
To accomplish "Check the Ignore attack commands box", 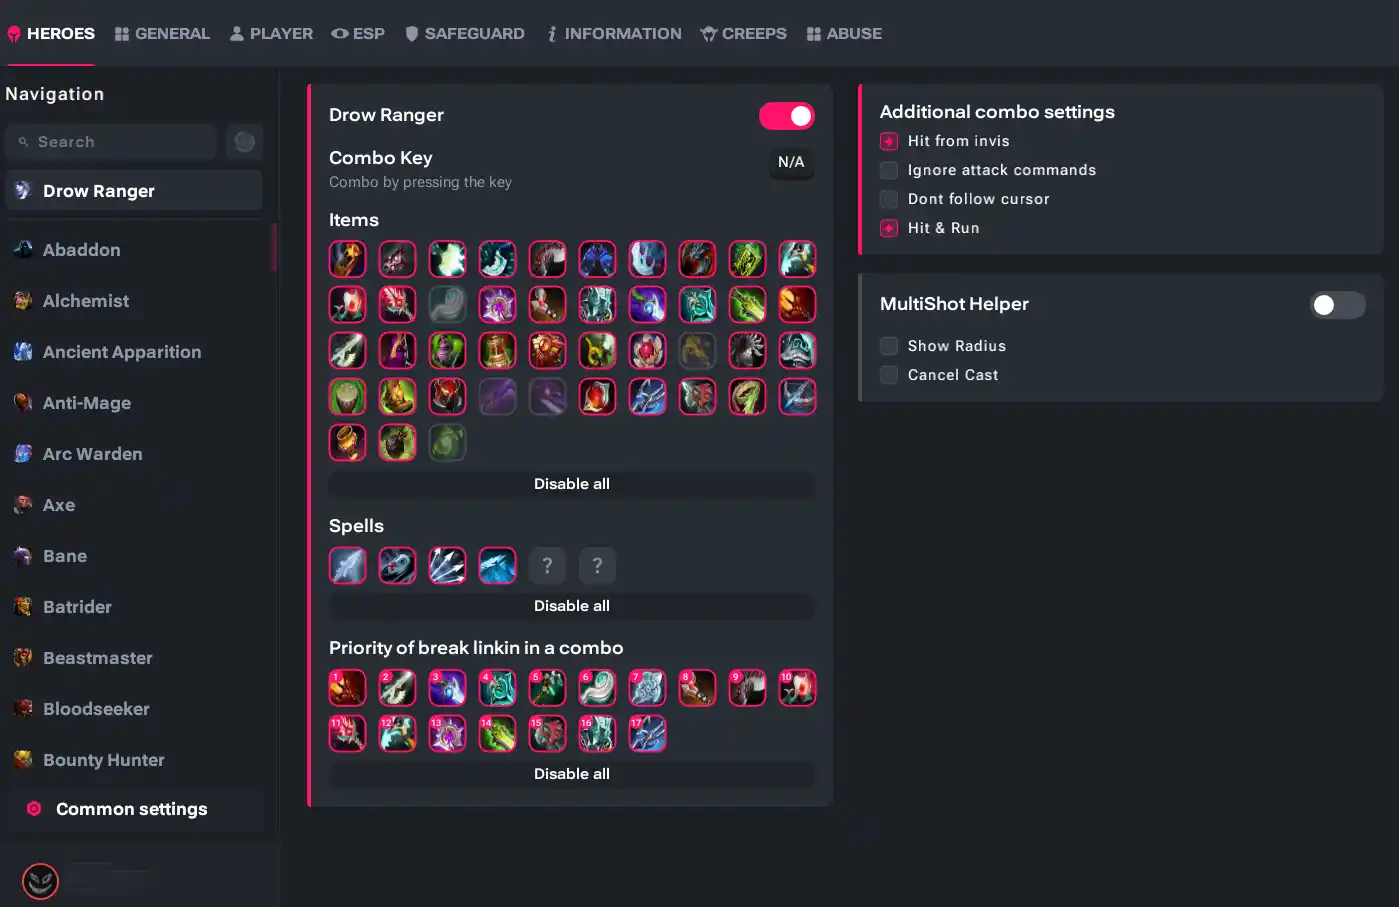I will coord(889,170).
